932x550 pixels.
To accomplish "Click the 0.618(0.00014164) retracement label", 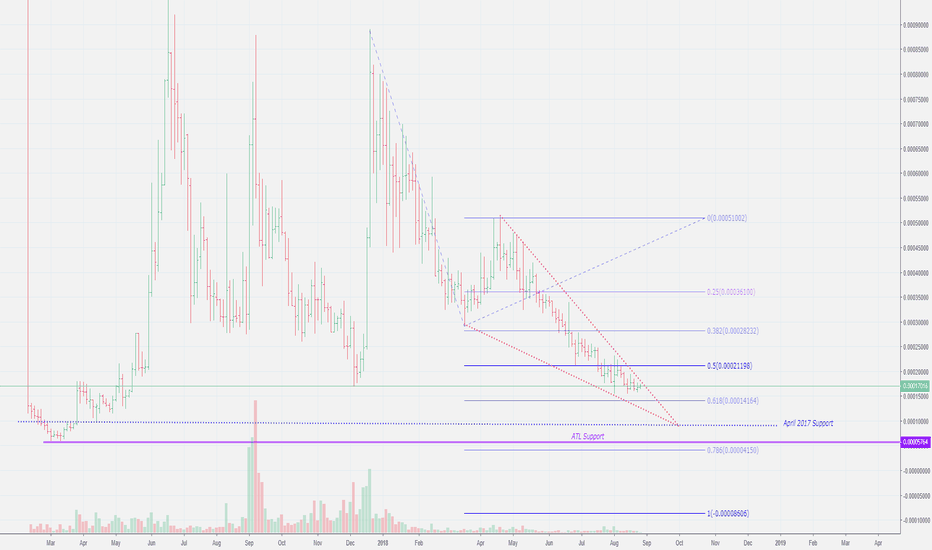I will [732, 401].
